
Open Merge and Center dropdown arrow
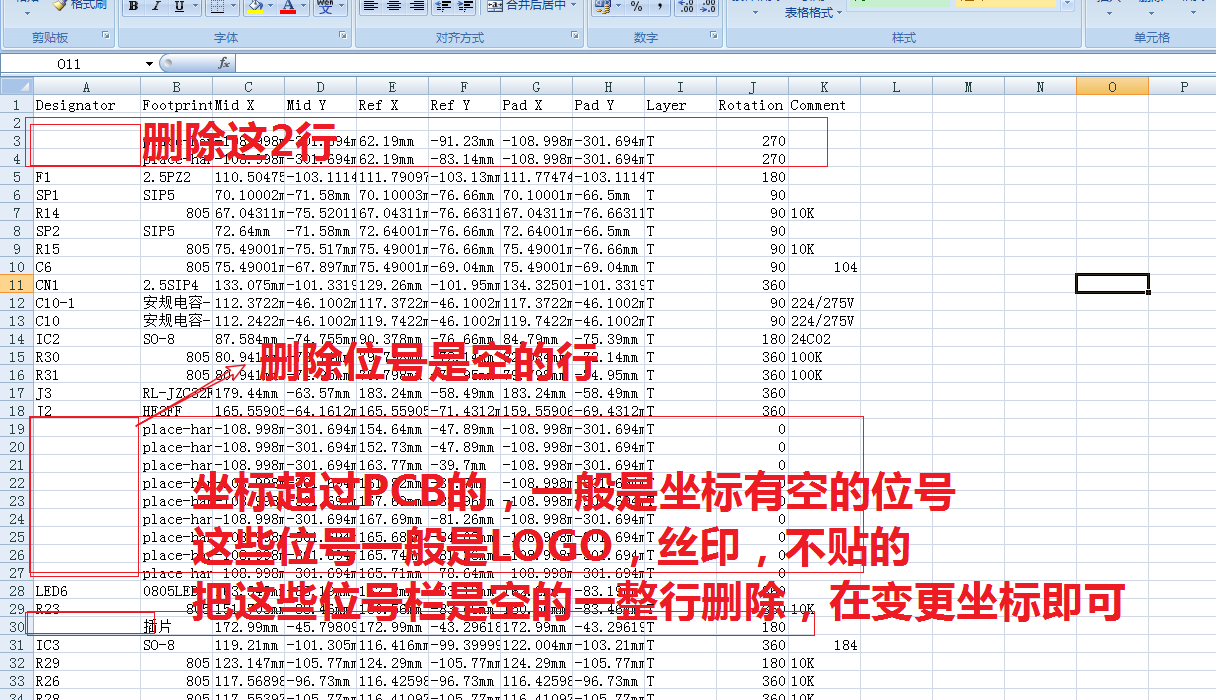[573, 6]
